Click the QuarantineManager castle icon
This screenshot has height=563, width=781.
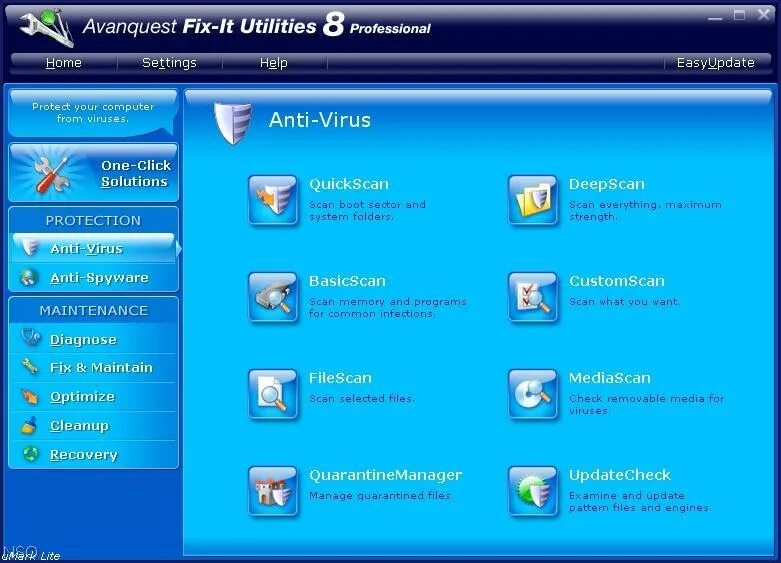point(273,491)
